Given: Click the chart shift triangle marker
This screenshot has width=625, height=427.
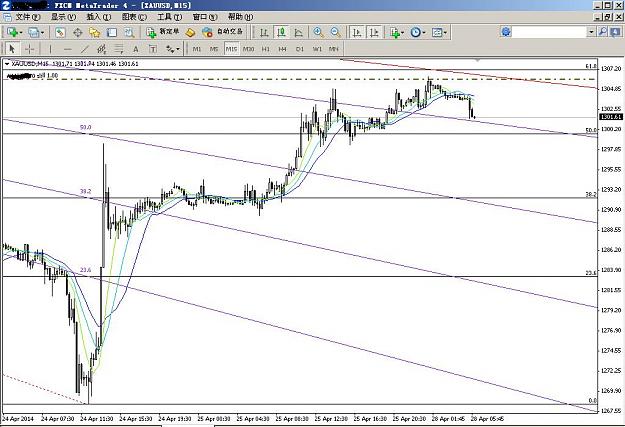Looking at the screenshot, I should tap(478, 61).
